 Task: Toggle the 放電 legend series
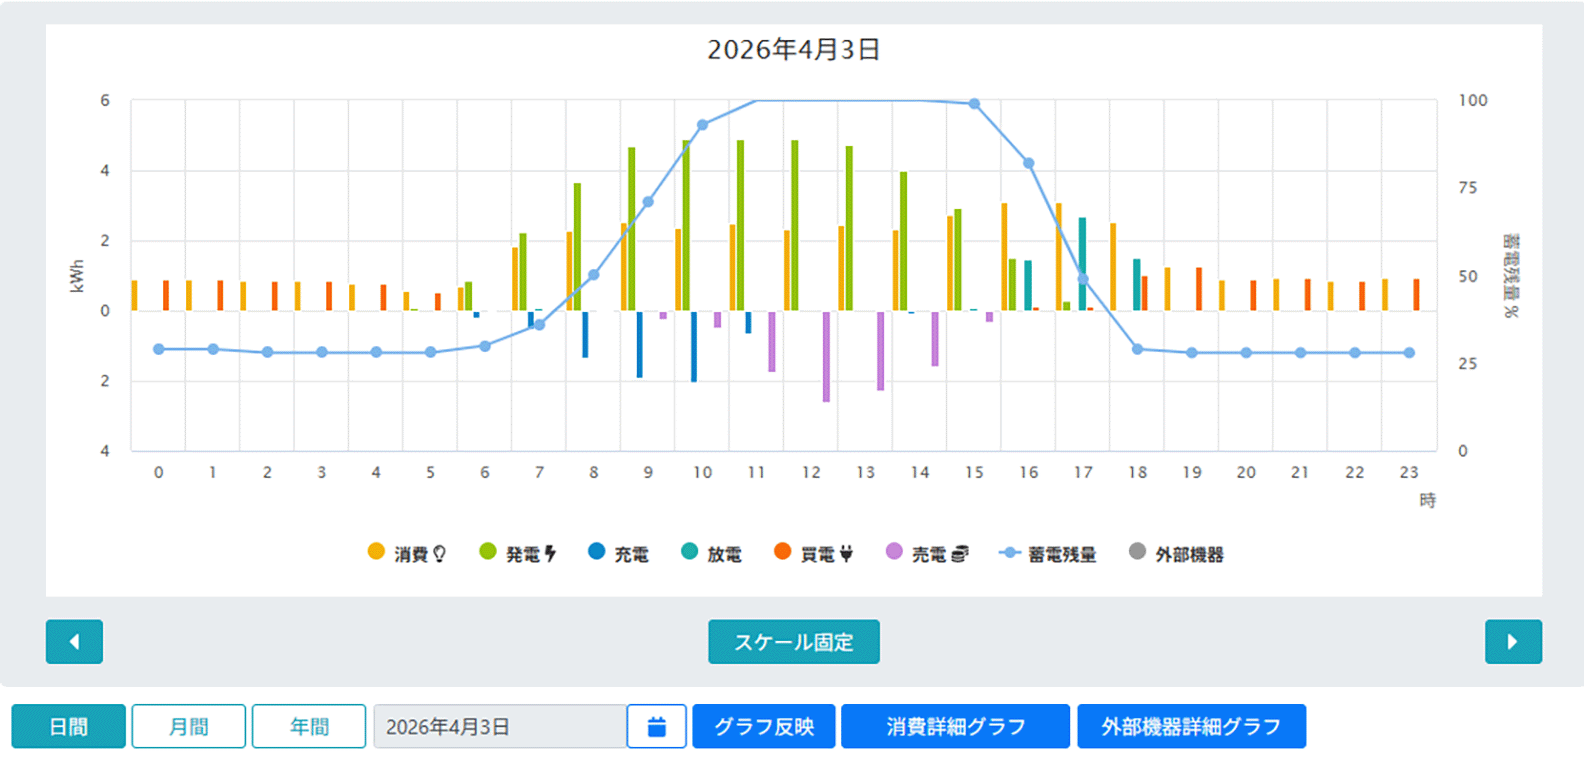coord(711,553)
